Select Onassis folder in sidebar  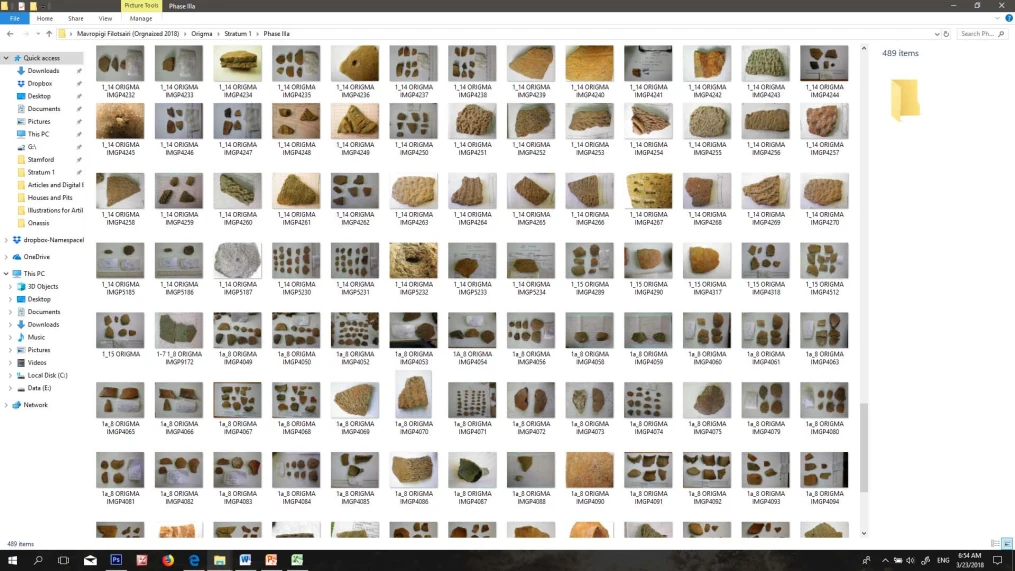click(38, 223)
